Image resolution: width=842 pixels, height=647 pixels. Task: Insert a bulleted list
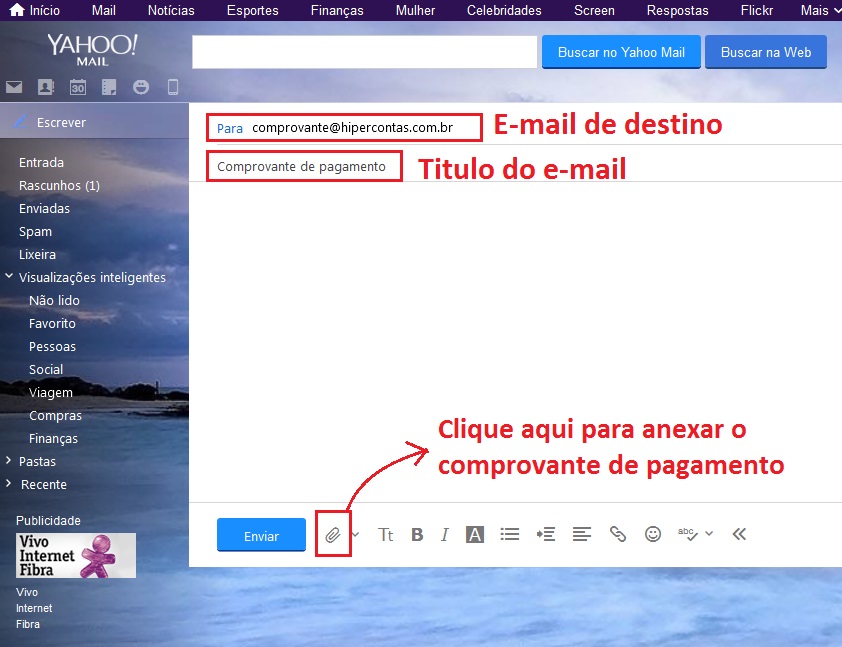(x=510, y=534)
